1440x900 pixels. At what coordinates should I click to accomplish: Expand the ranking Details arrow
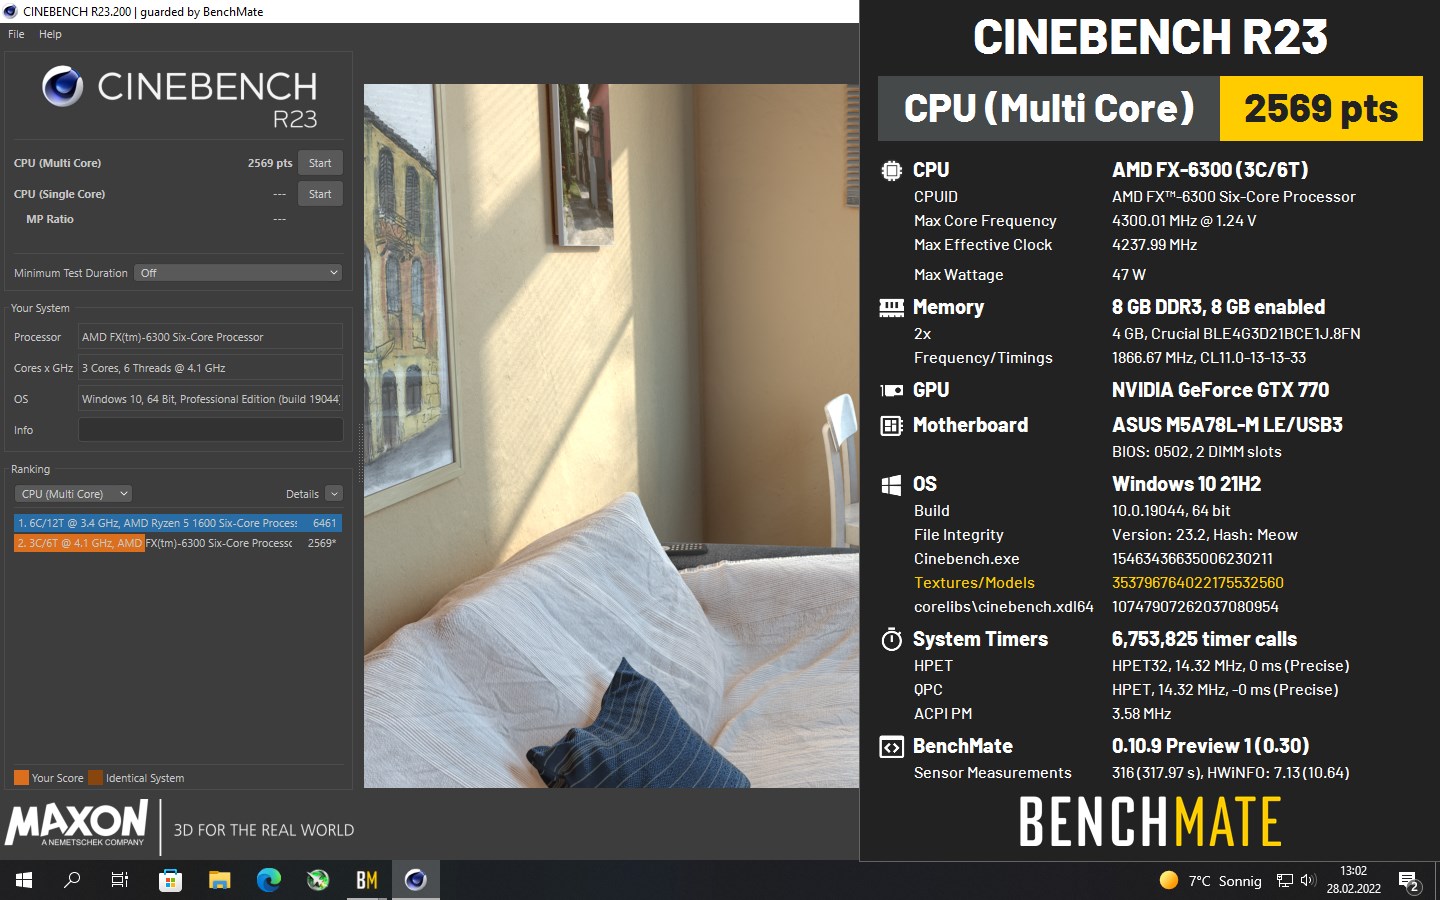coord(334,494)
